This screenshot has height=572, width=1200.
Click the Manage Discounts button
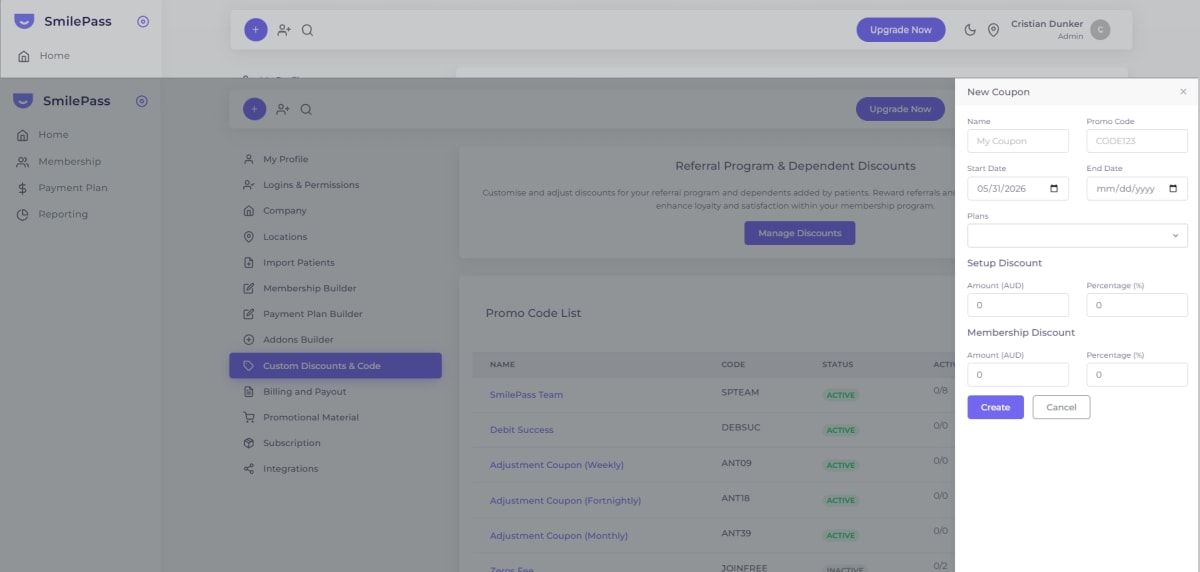tap(799, 233)
